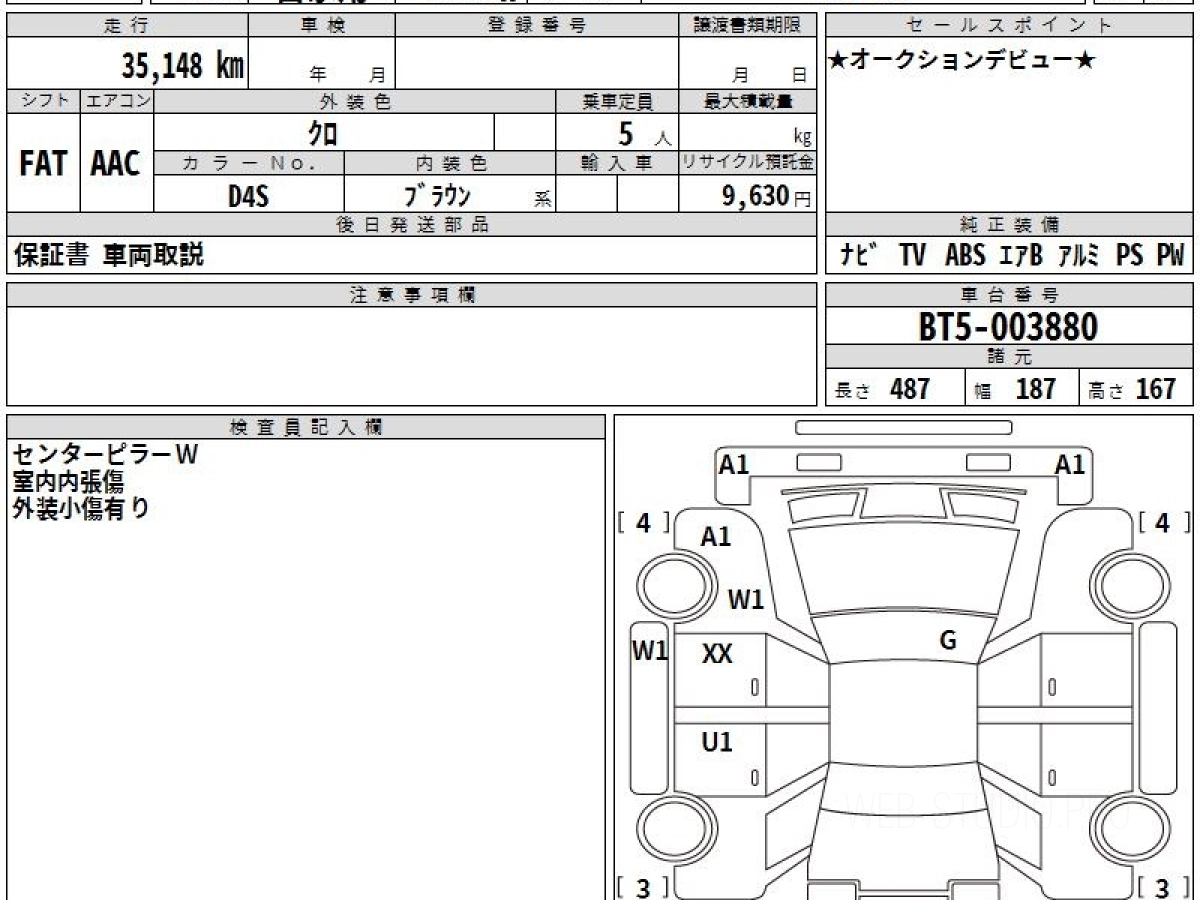Click the 外装色 header
This screenshot has width=1200, height=900.
coord(355,101)
